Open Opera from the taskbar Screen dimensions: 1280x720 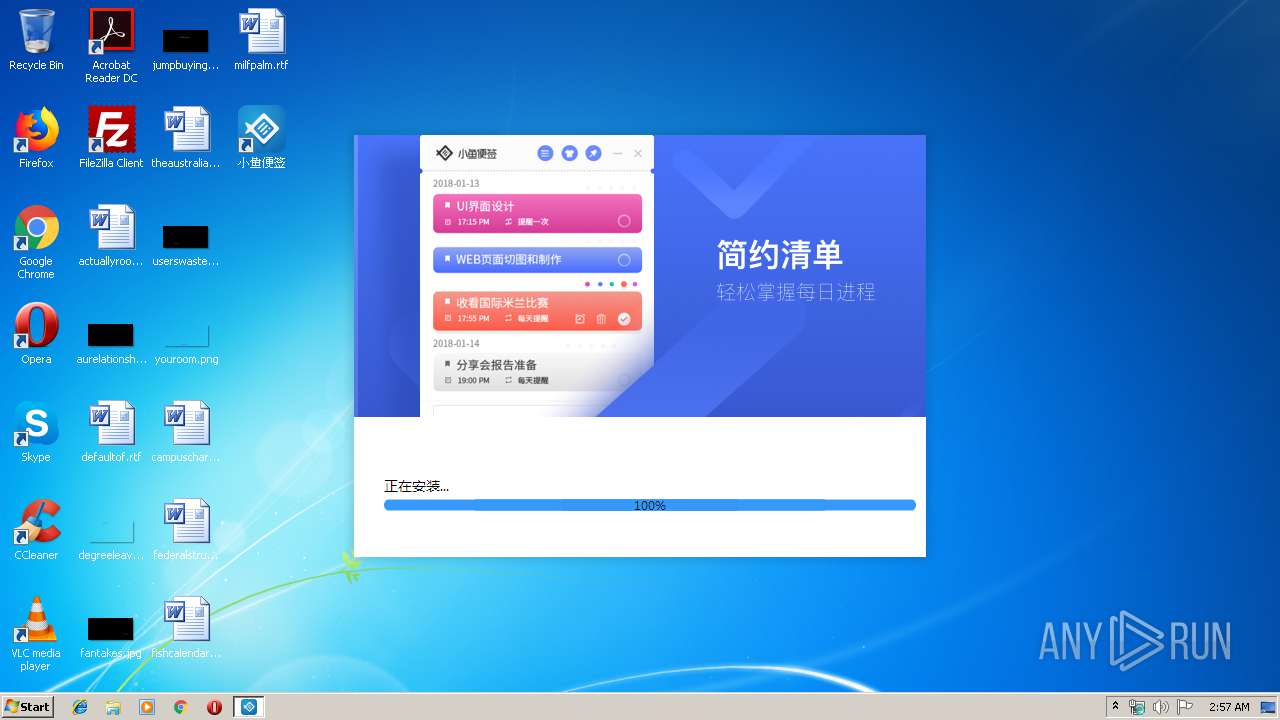214,707
